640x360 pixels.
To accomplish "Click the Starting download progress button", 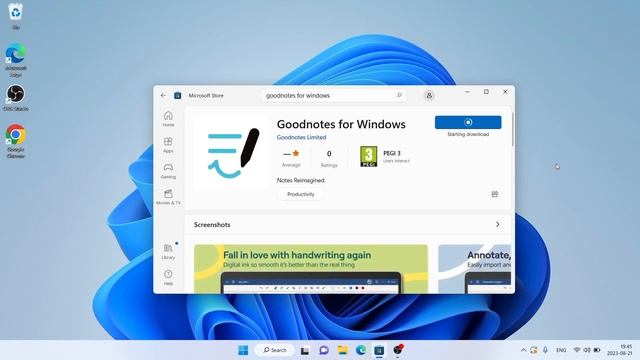I will click(468, 122).
